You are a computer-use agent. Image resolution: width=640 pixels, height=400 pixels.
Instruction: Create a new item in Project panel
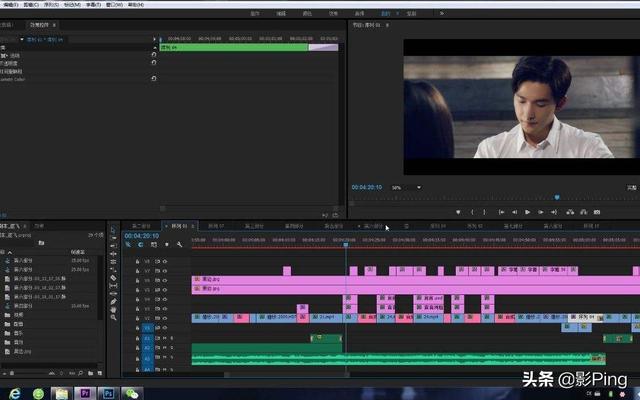click(x=100, y=373)
